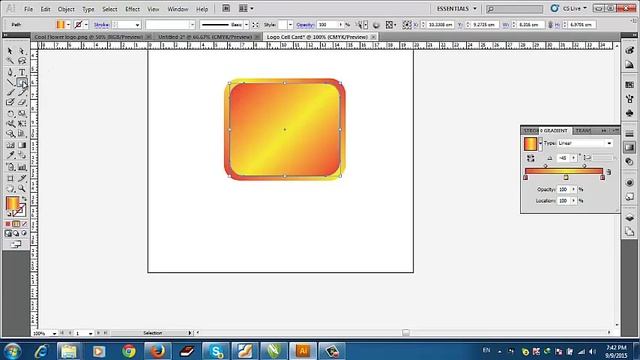The height and width of the screenshot is (360, 640).
Task: Open gradient Opacity value dropdown arrow
Action: [573, 189]
